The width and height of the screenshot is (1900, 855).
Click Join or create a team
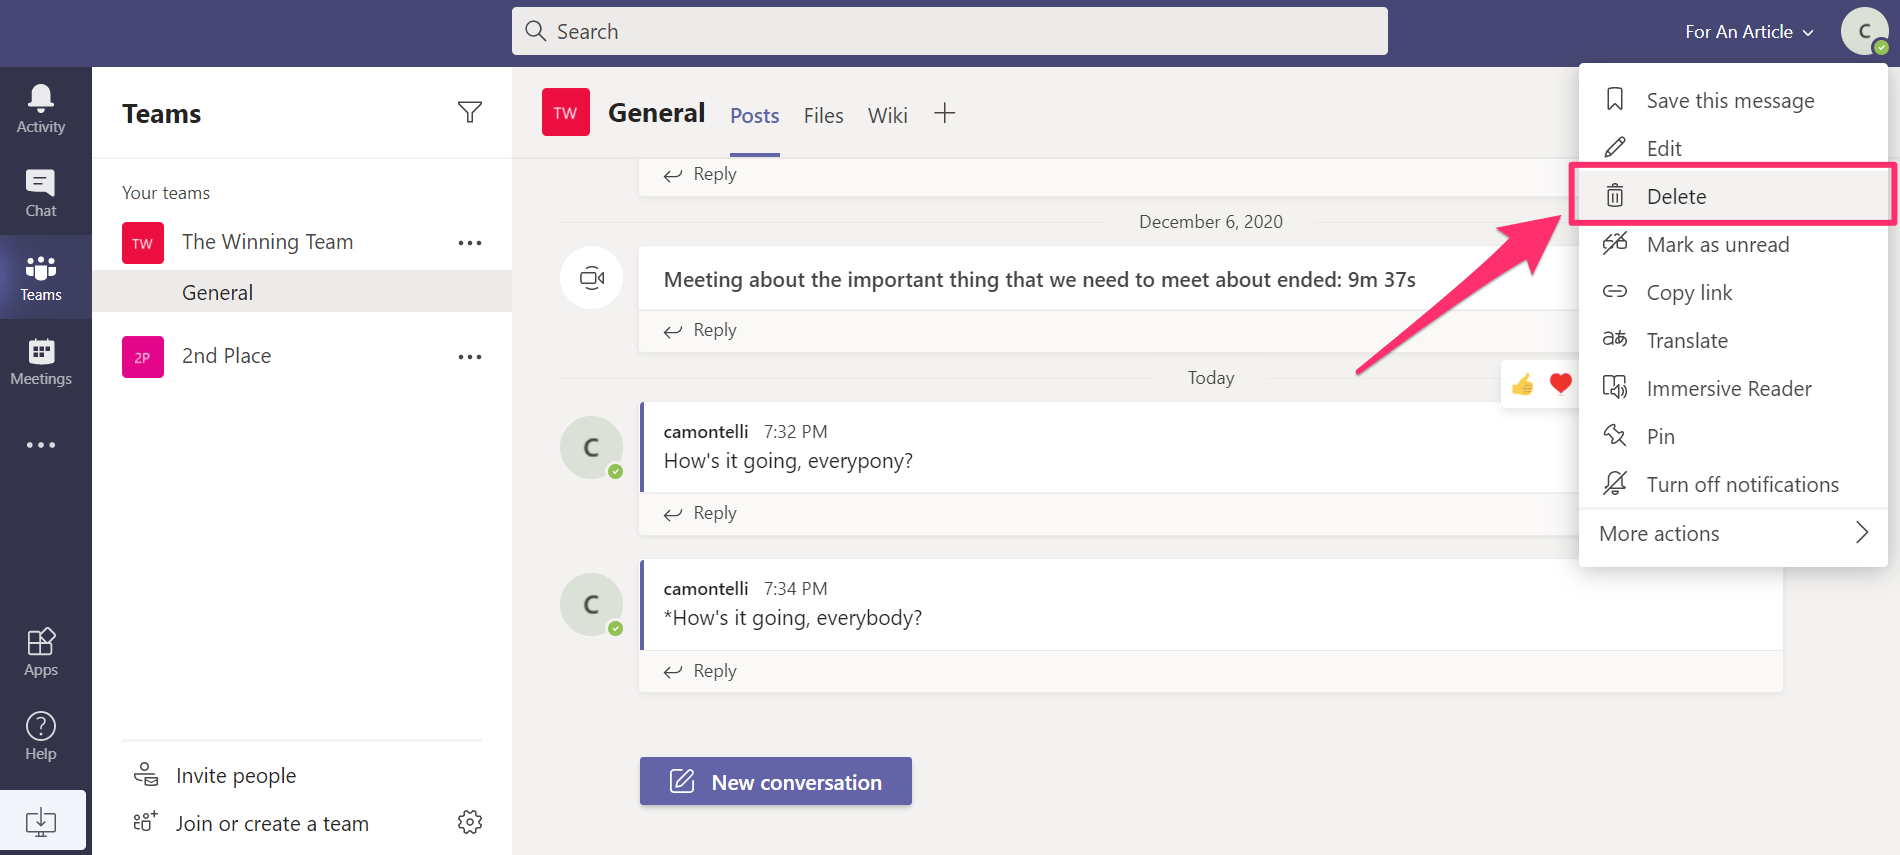(x=252, y=823)
